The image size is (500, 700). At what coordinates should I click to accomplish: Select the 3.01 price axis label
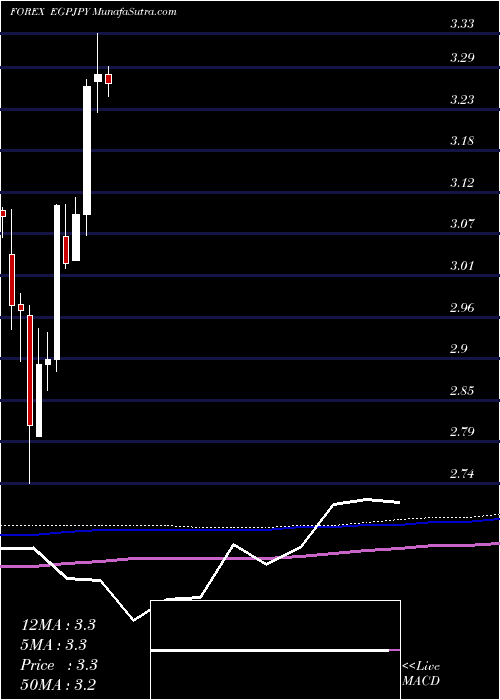point(462,266)
